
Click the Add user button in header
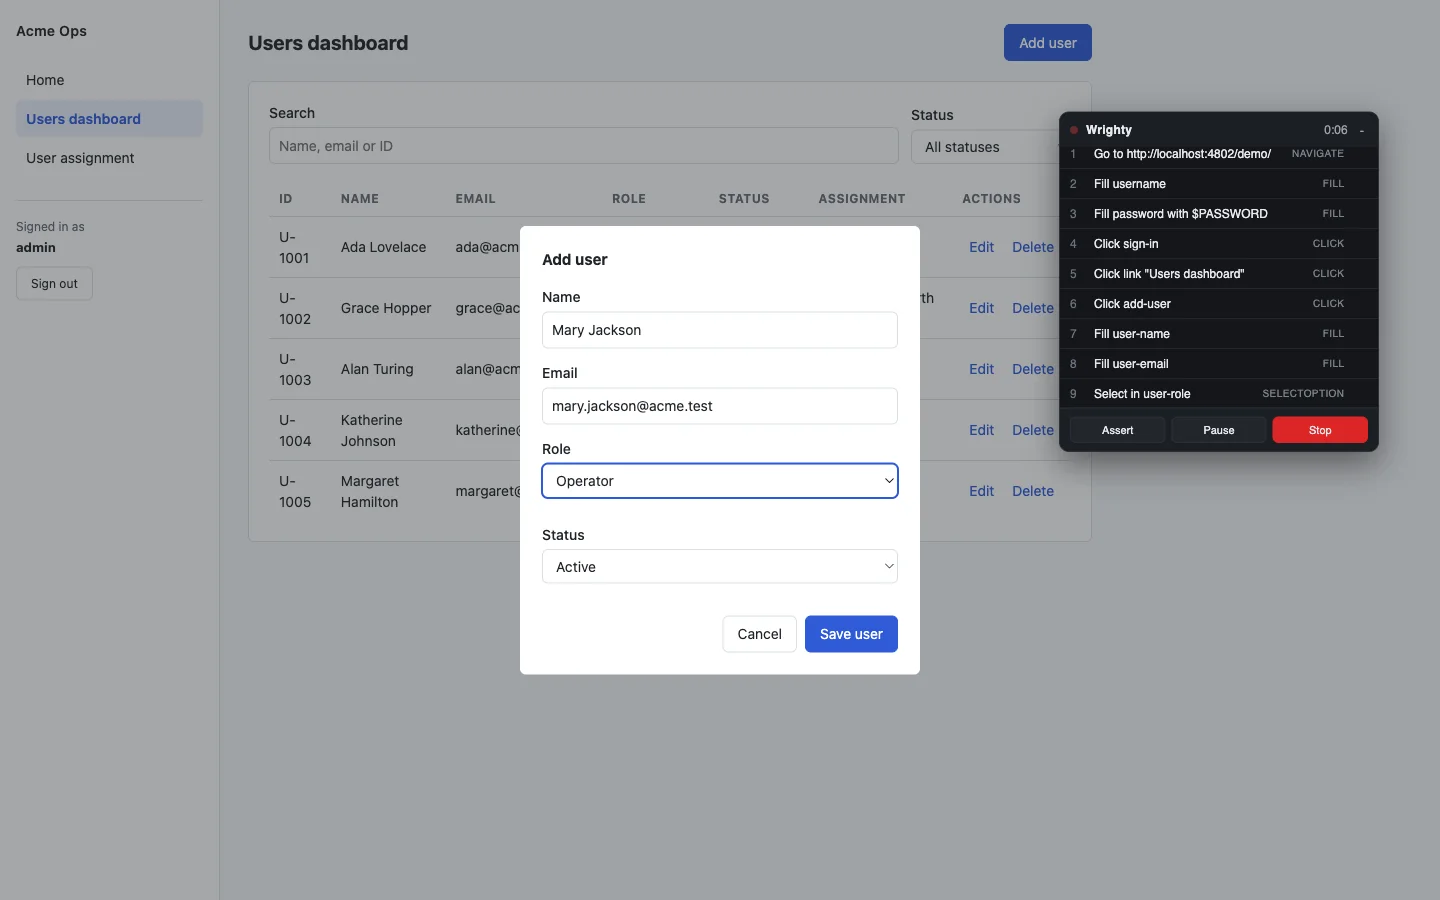coord(1048,43)
